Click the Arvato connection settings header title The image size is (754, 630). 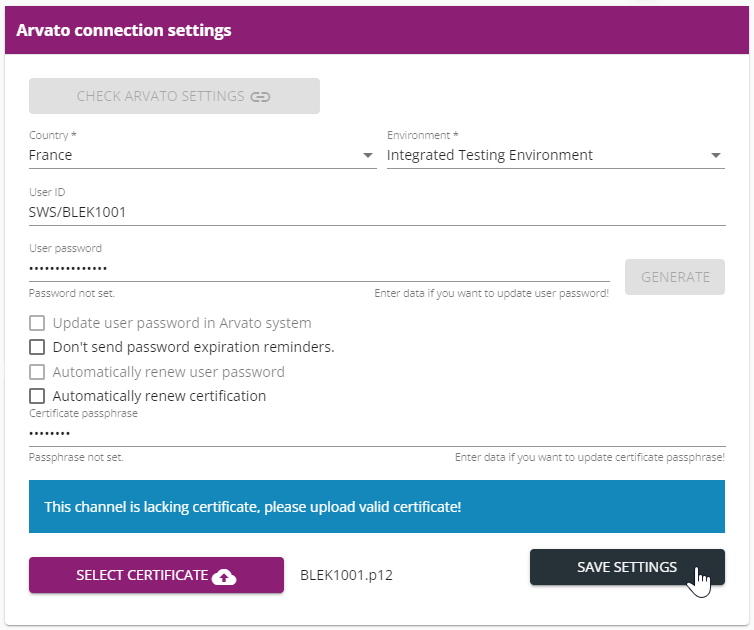click(124, 30)
